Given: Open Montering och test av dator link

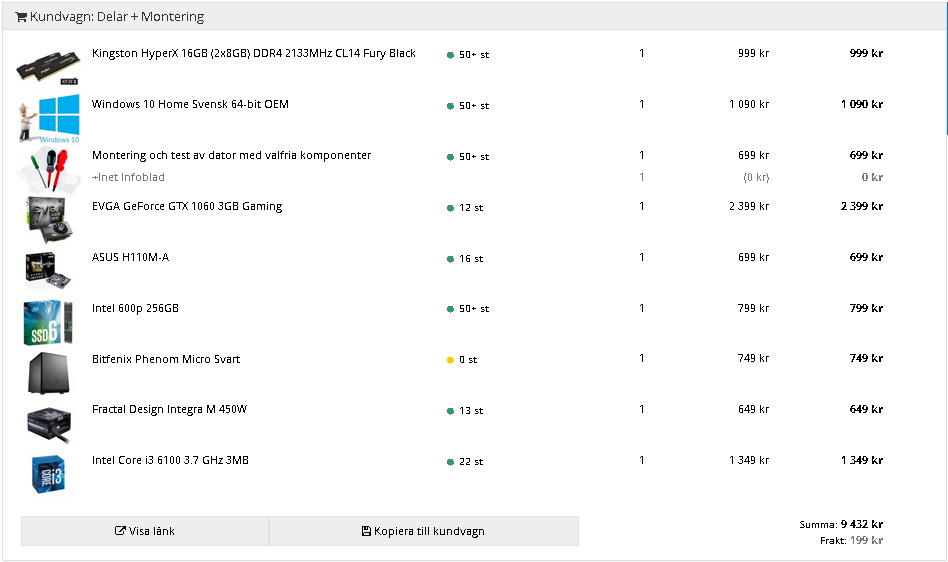Looking at the screenshot, I should pyautogui.click(x=232, y=155).
